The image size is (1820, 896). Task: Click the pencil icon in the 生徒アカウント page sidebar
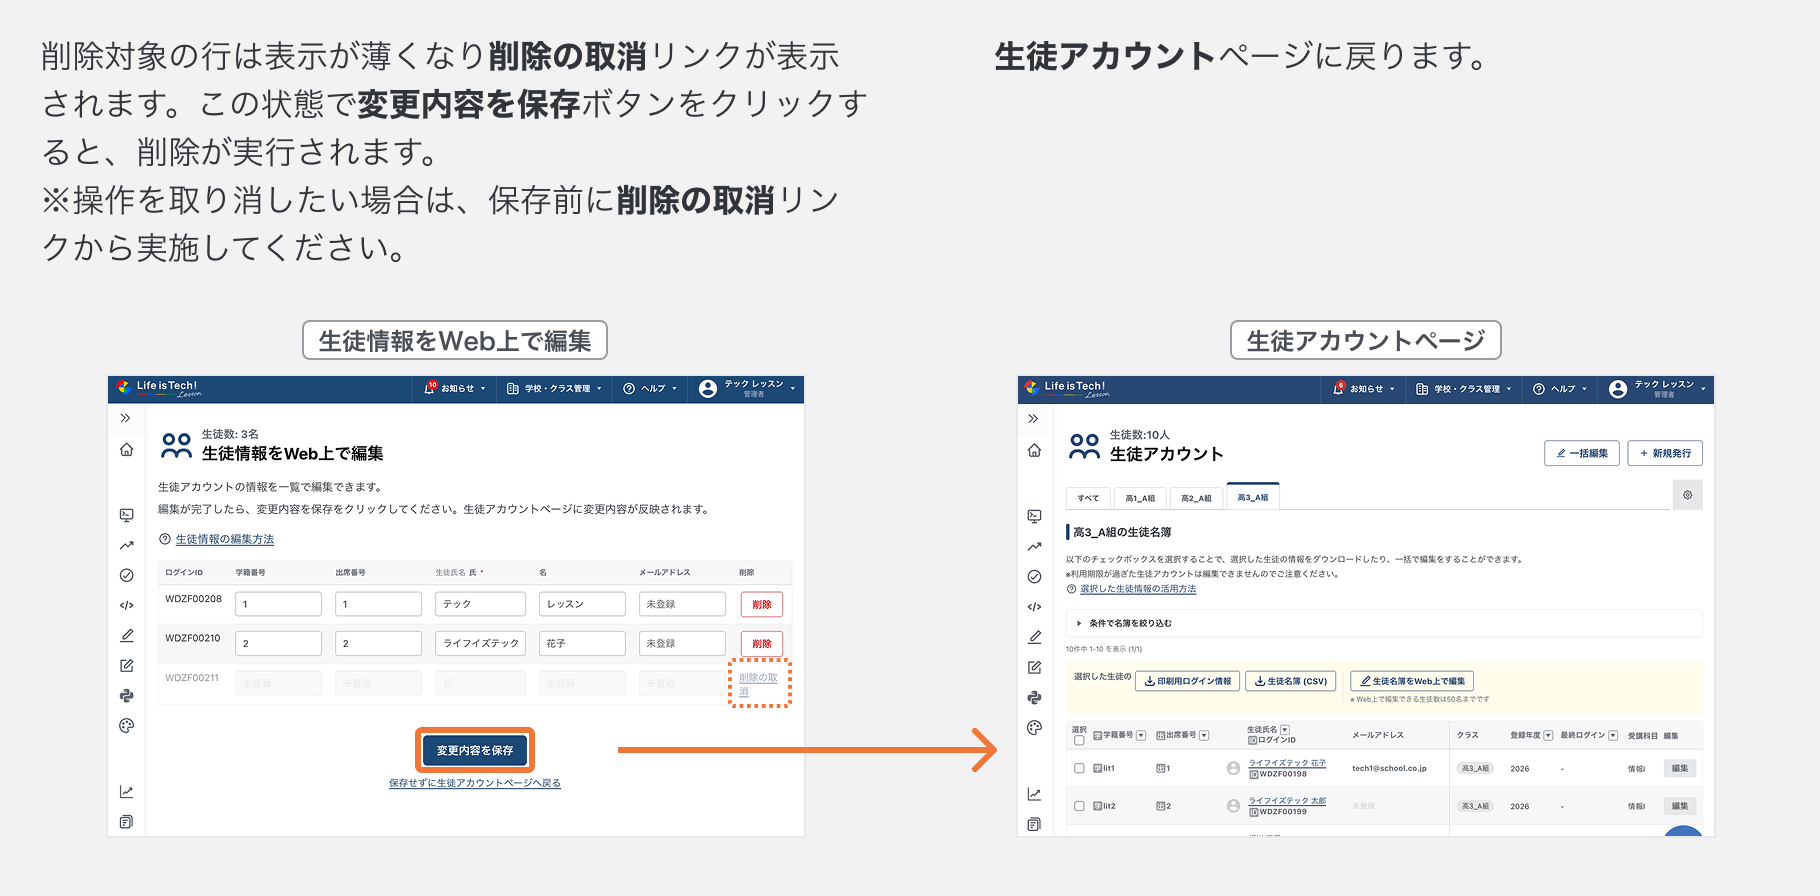[x=1034, y=637]
